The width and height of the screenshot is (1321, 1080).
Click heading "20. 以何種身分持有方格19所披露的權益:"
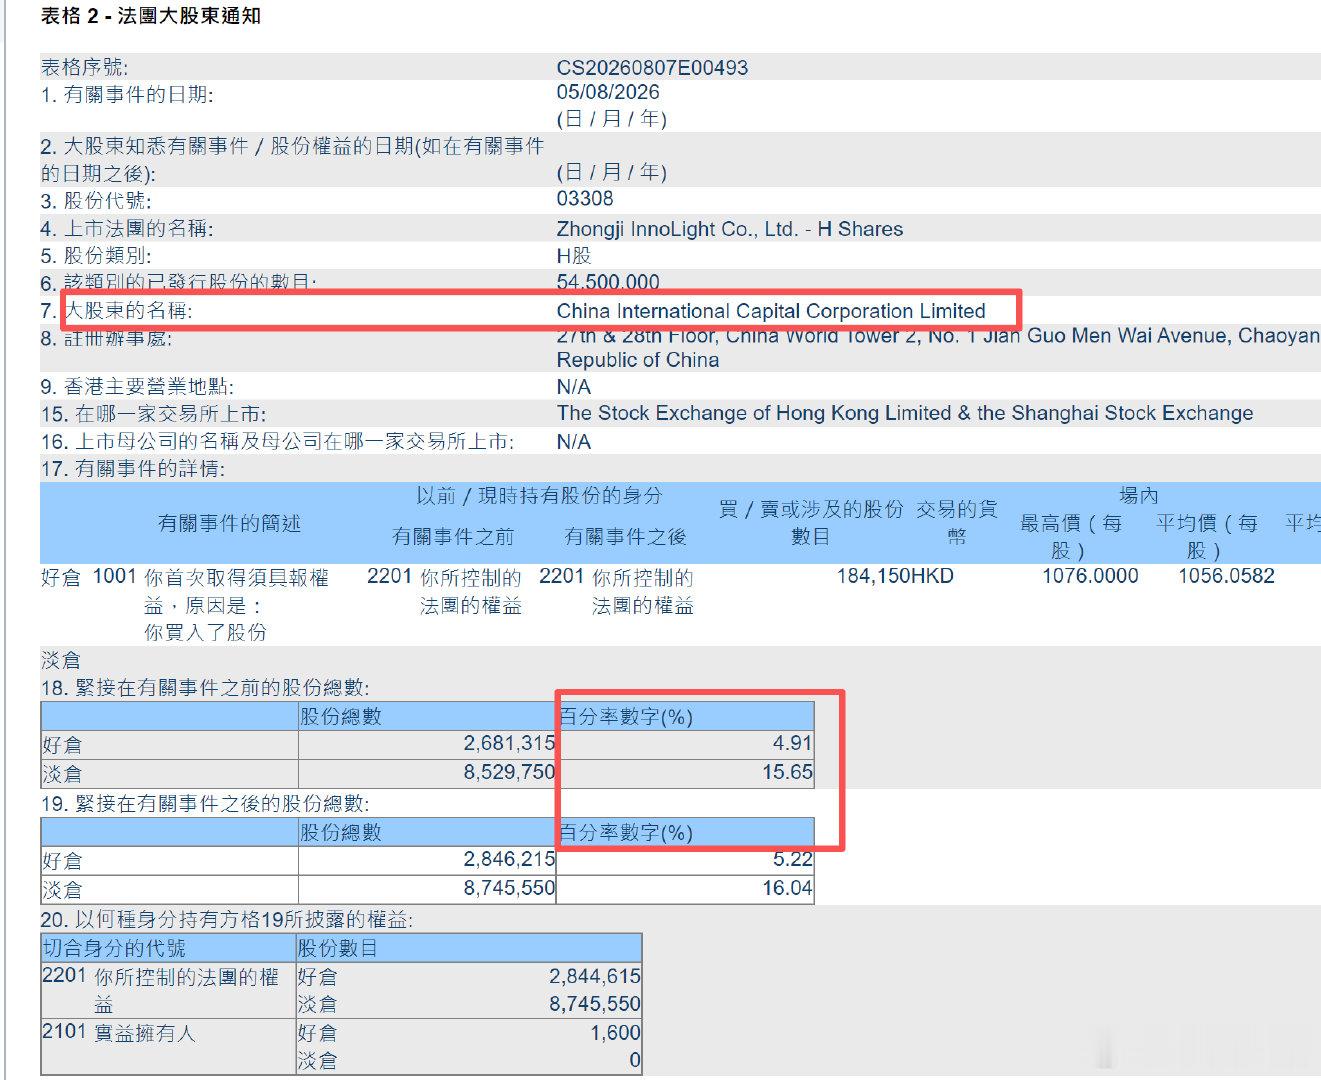(x=227, y=920)
